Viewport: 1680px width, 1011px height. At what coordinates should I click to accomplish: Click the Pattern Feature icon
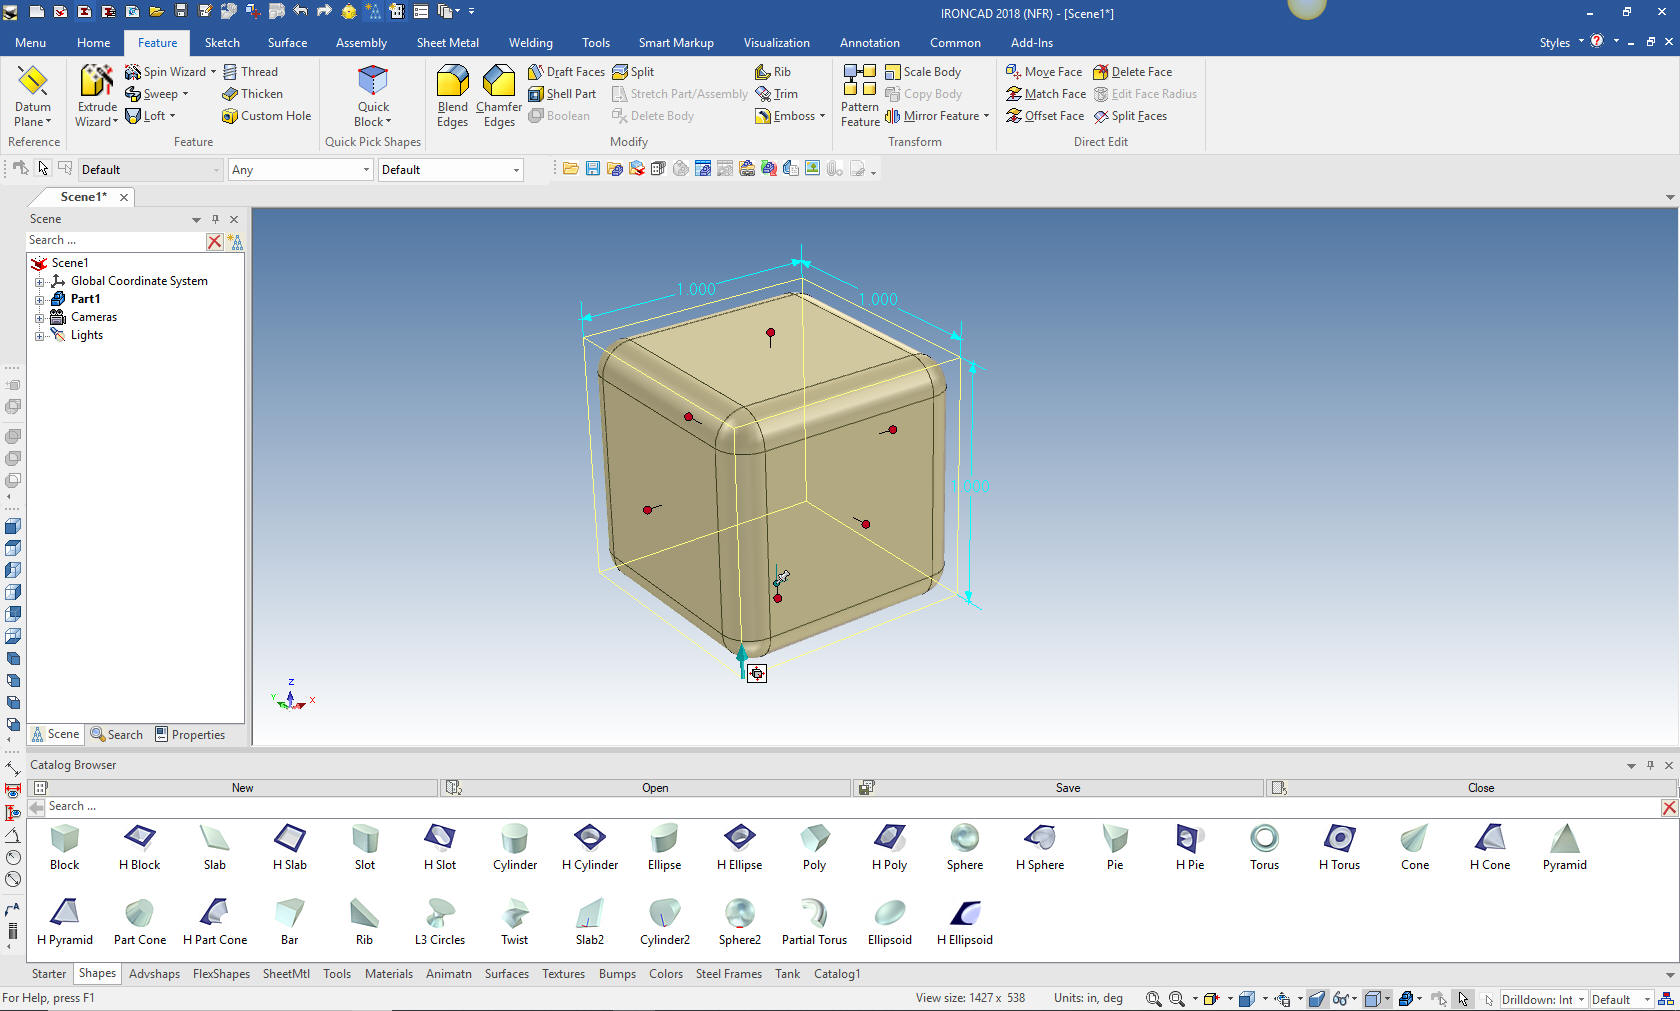tap(860, 96)
